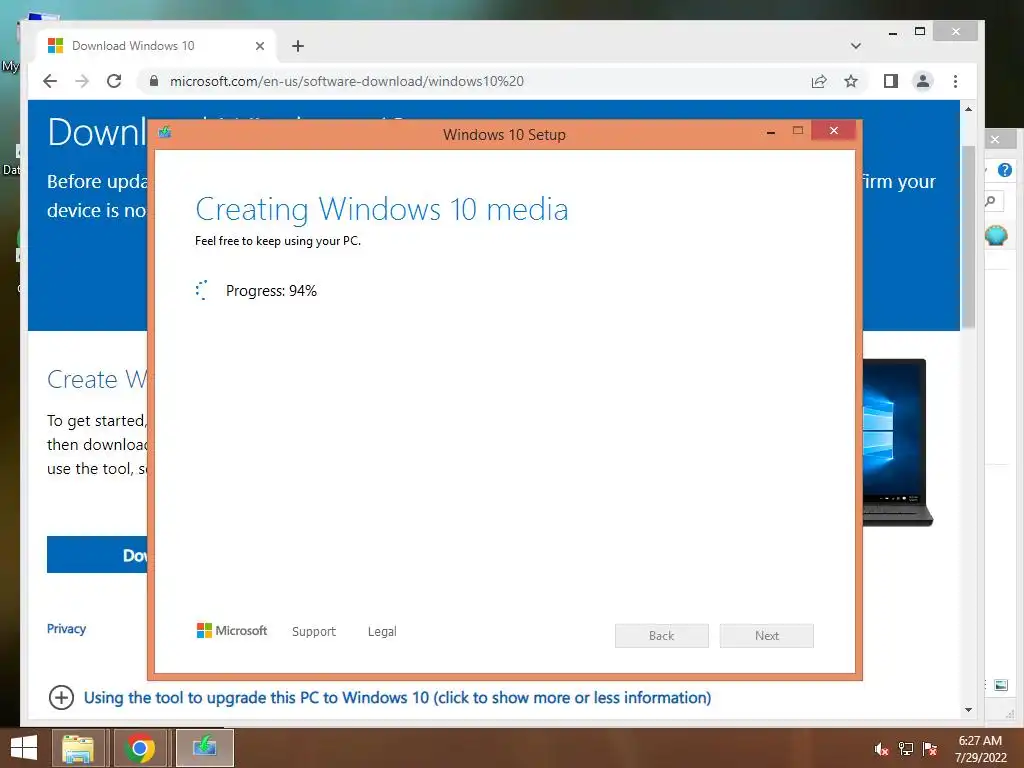Image resolution: width=1024 pixels, height=768 pixels.
Task: Click the Next button in Setup
Action: 767,635
